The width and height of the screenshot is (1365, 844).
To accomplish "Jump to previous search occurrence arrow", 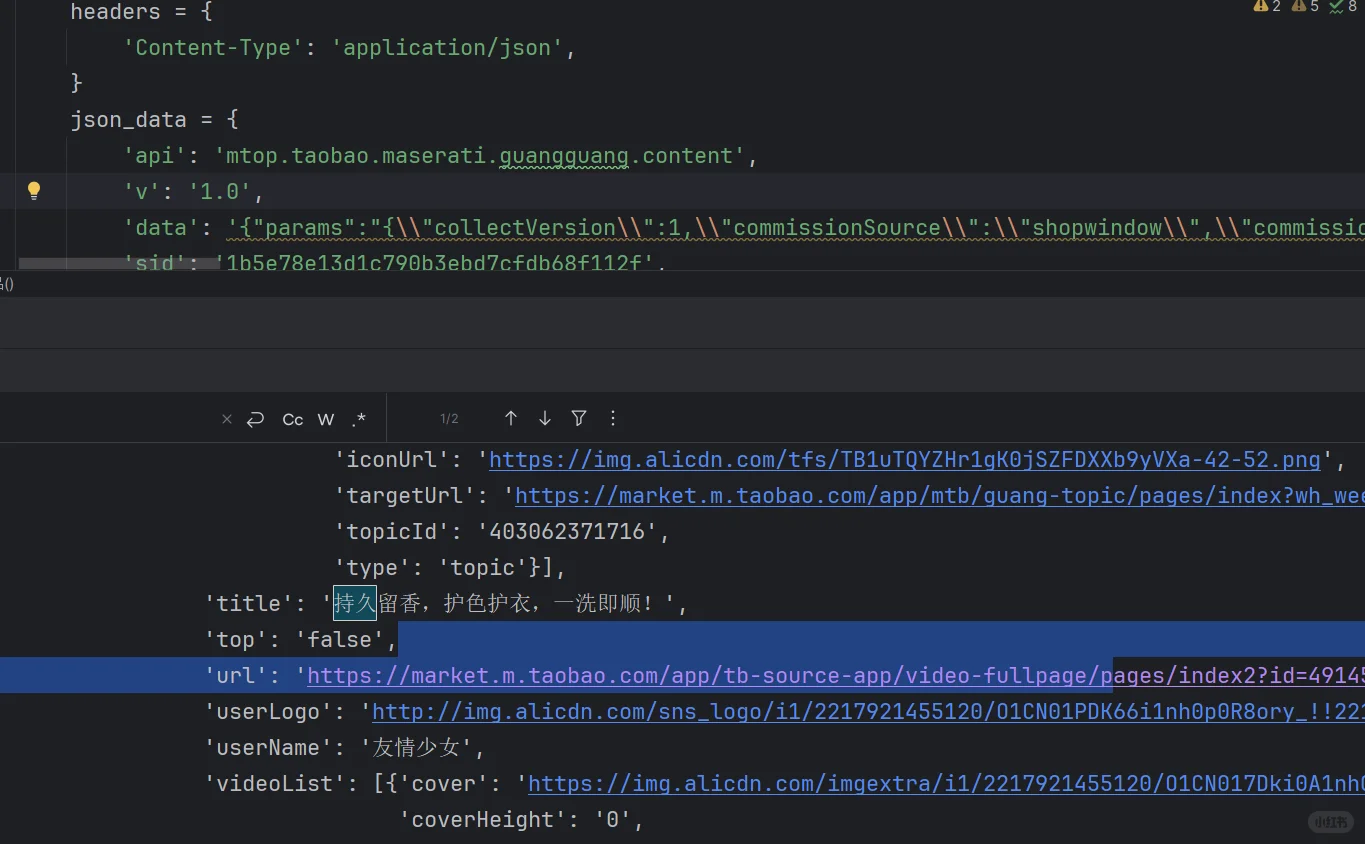I will 511,419.
